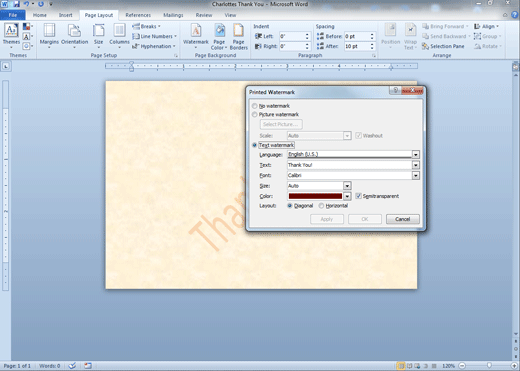Switch to the Review tab
This screenshot has width=520, height=371.
(204, 15)
